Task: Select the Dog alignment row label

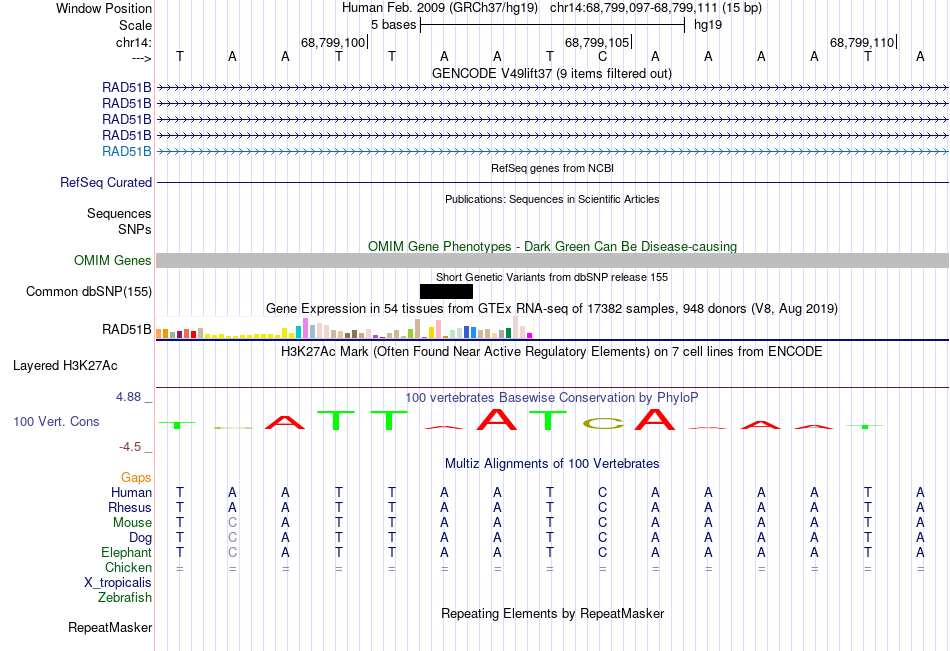Action: pyautogui.click(x=141, y=538)
